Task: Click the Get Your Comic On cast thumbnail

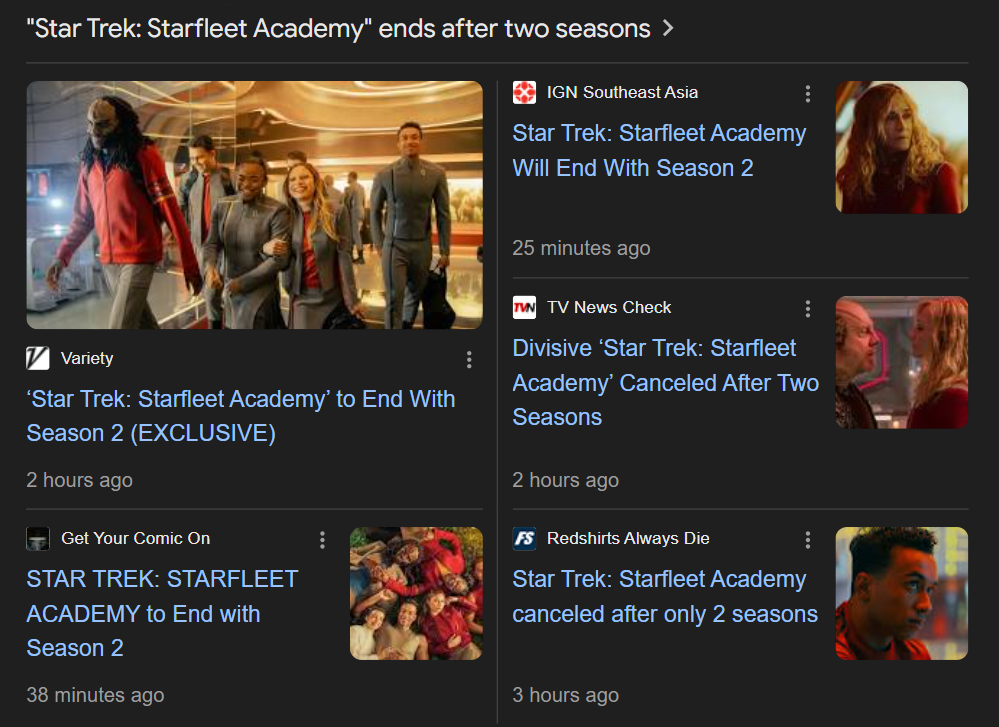Action: point(416,593)
